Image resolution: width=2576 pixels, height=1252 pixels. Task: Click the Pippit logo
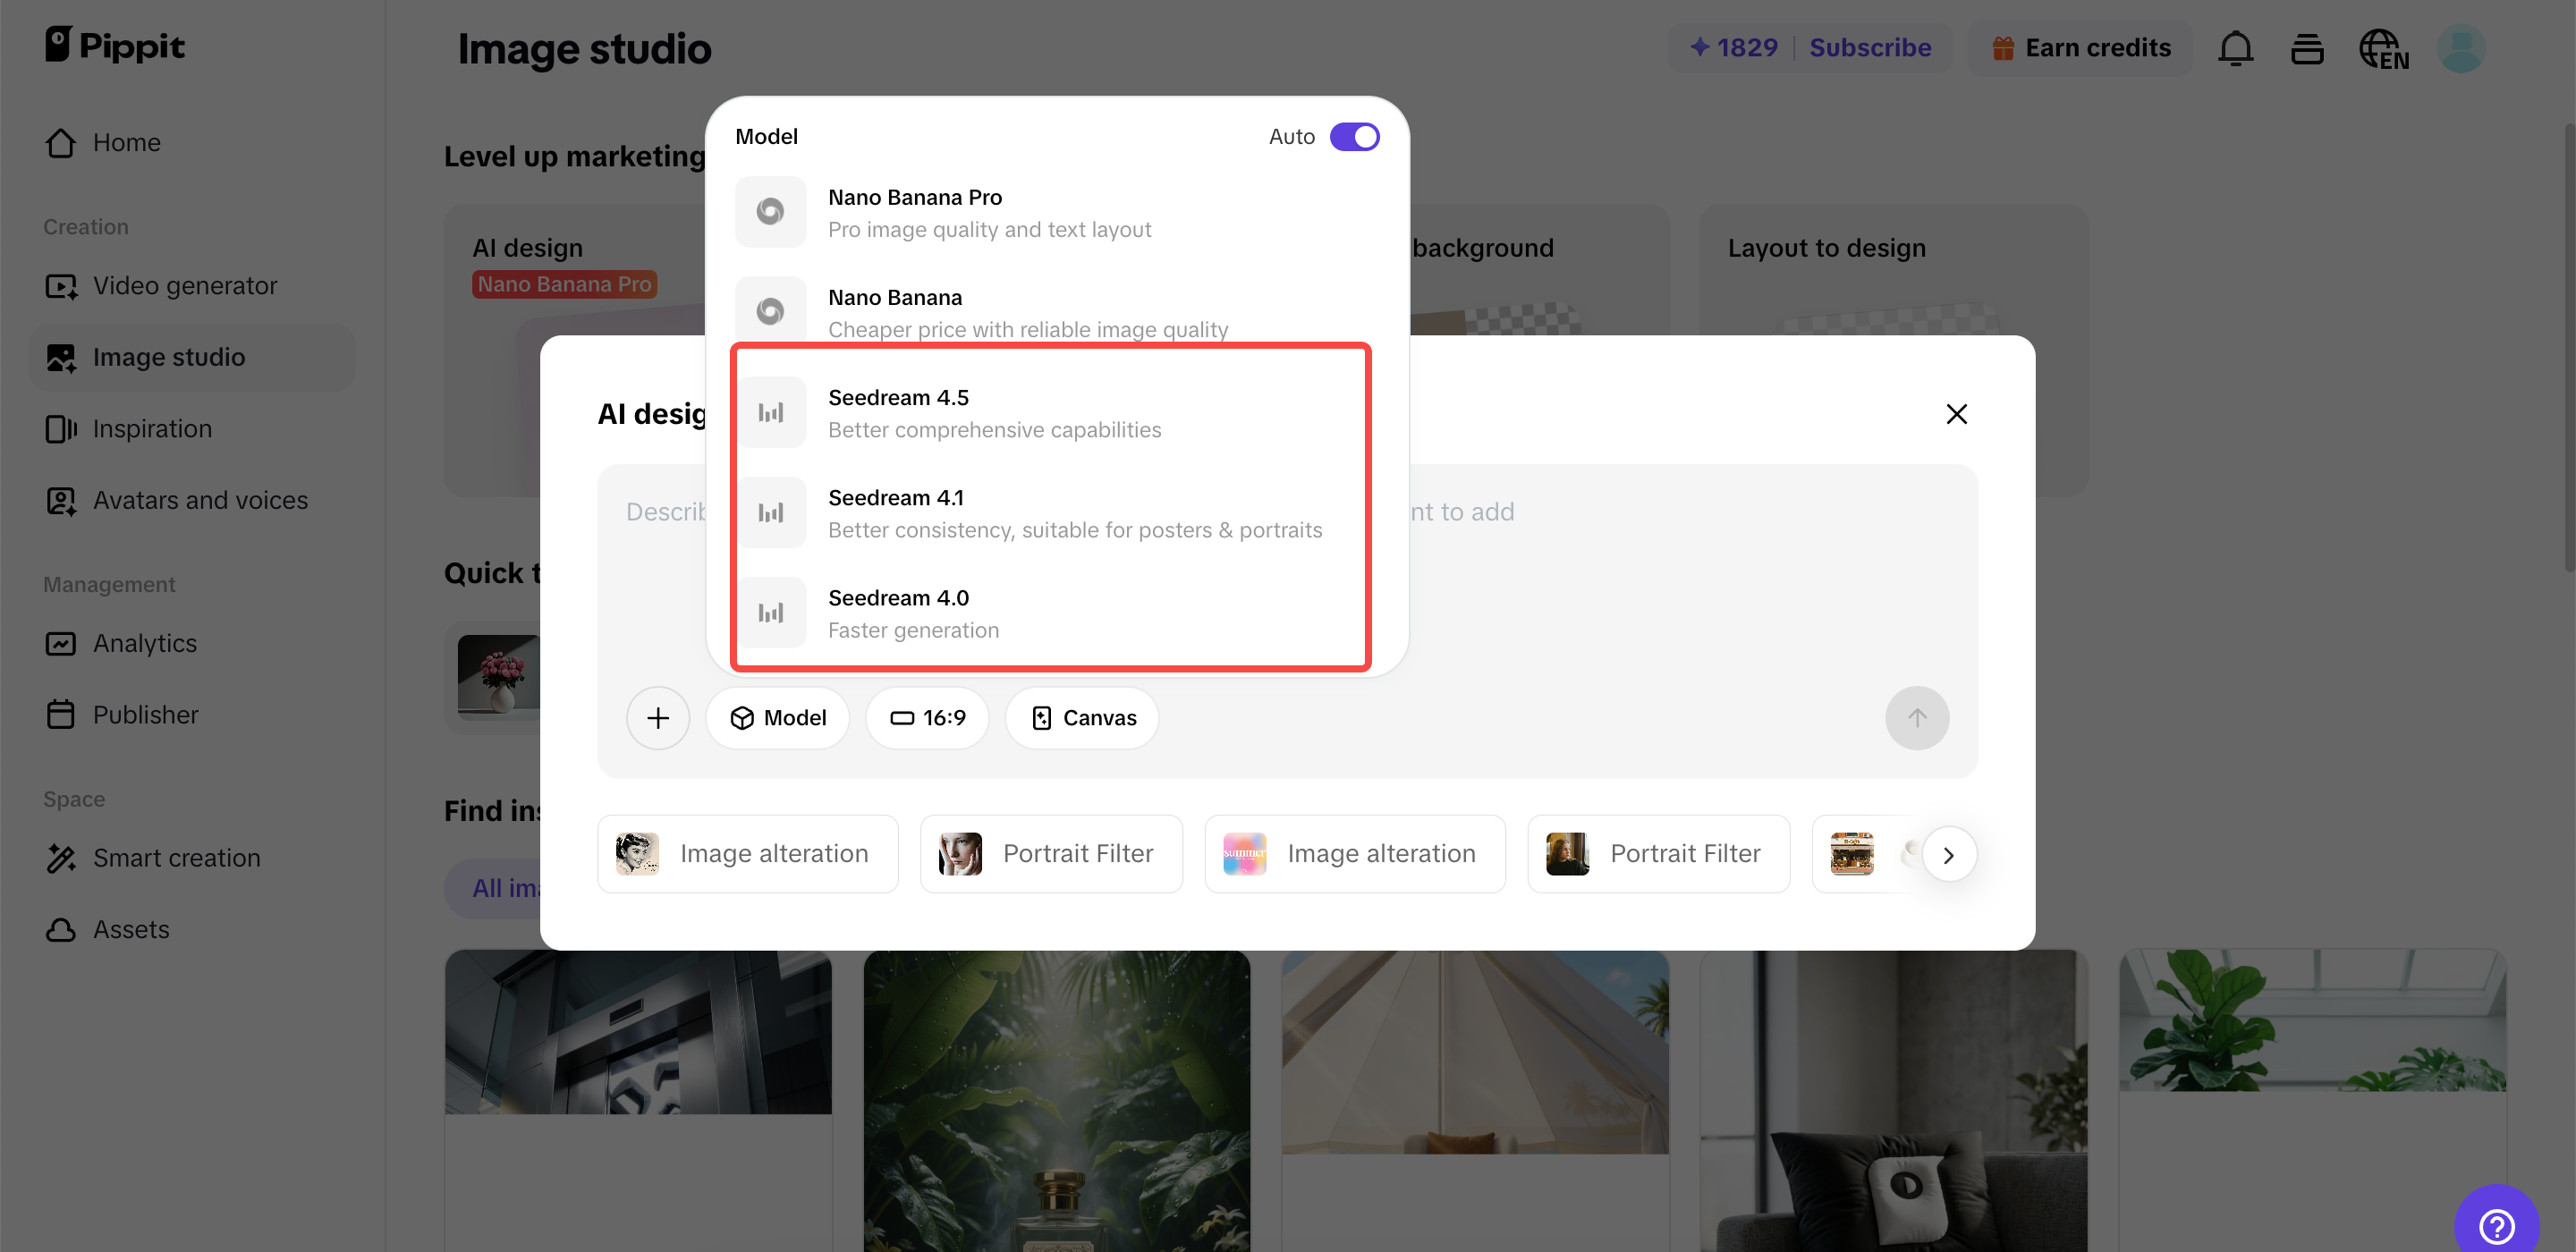click(114, 45)
